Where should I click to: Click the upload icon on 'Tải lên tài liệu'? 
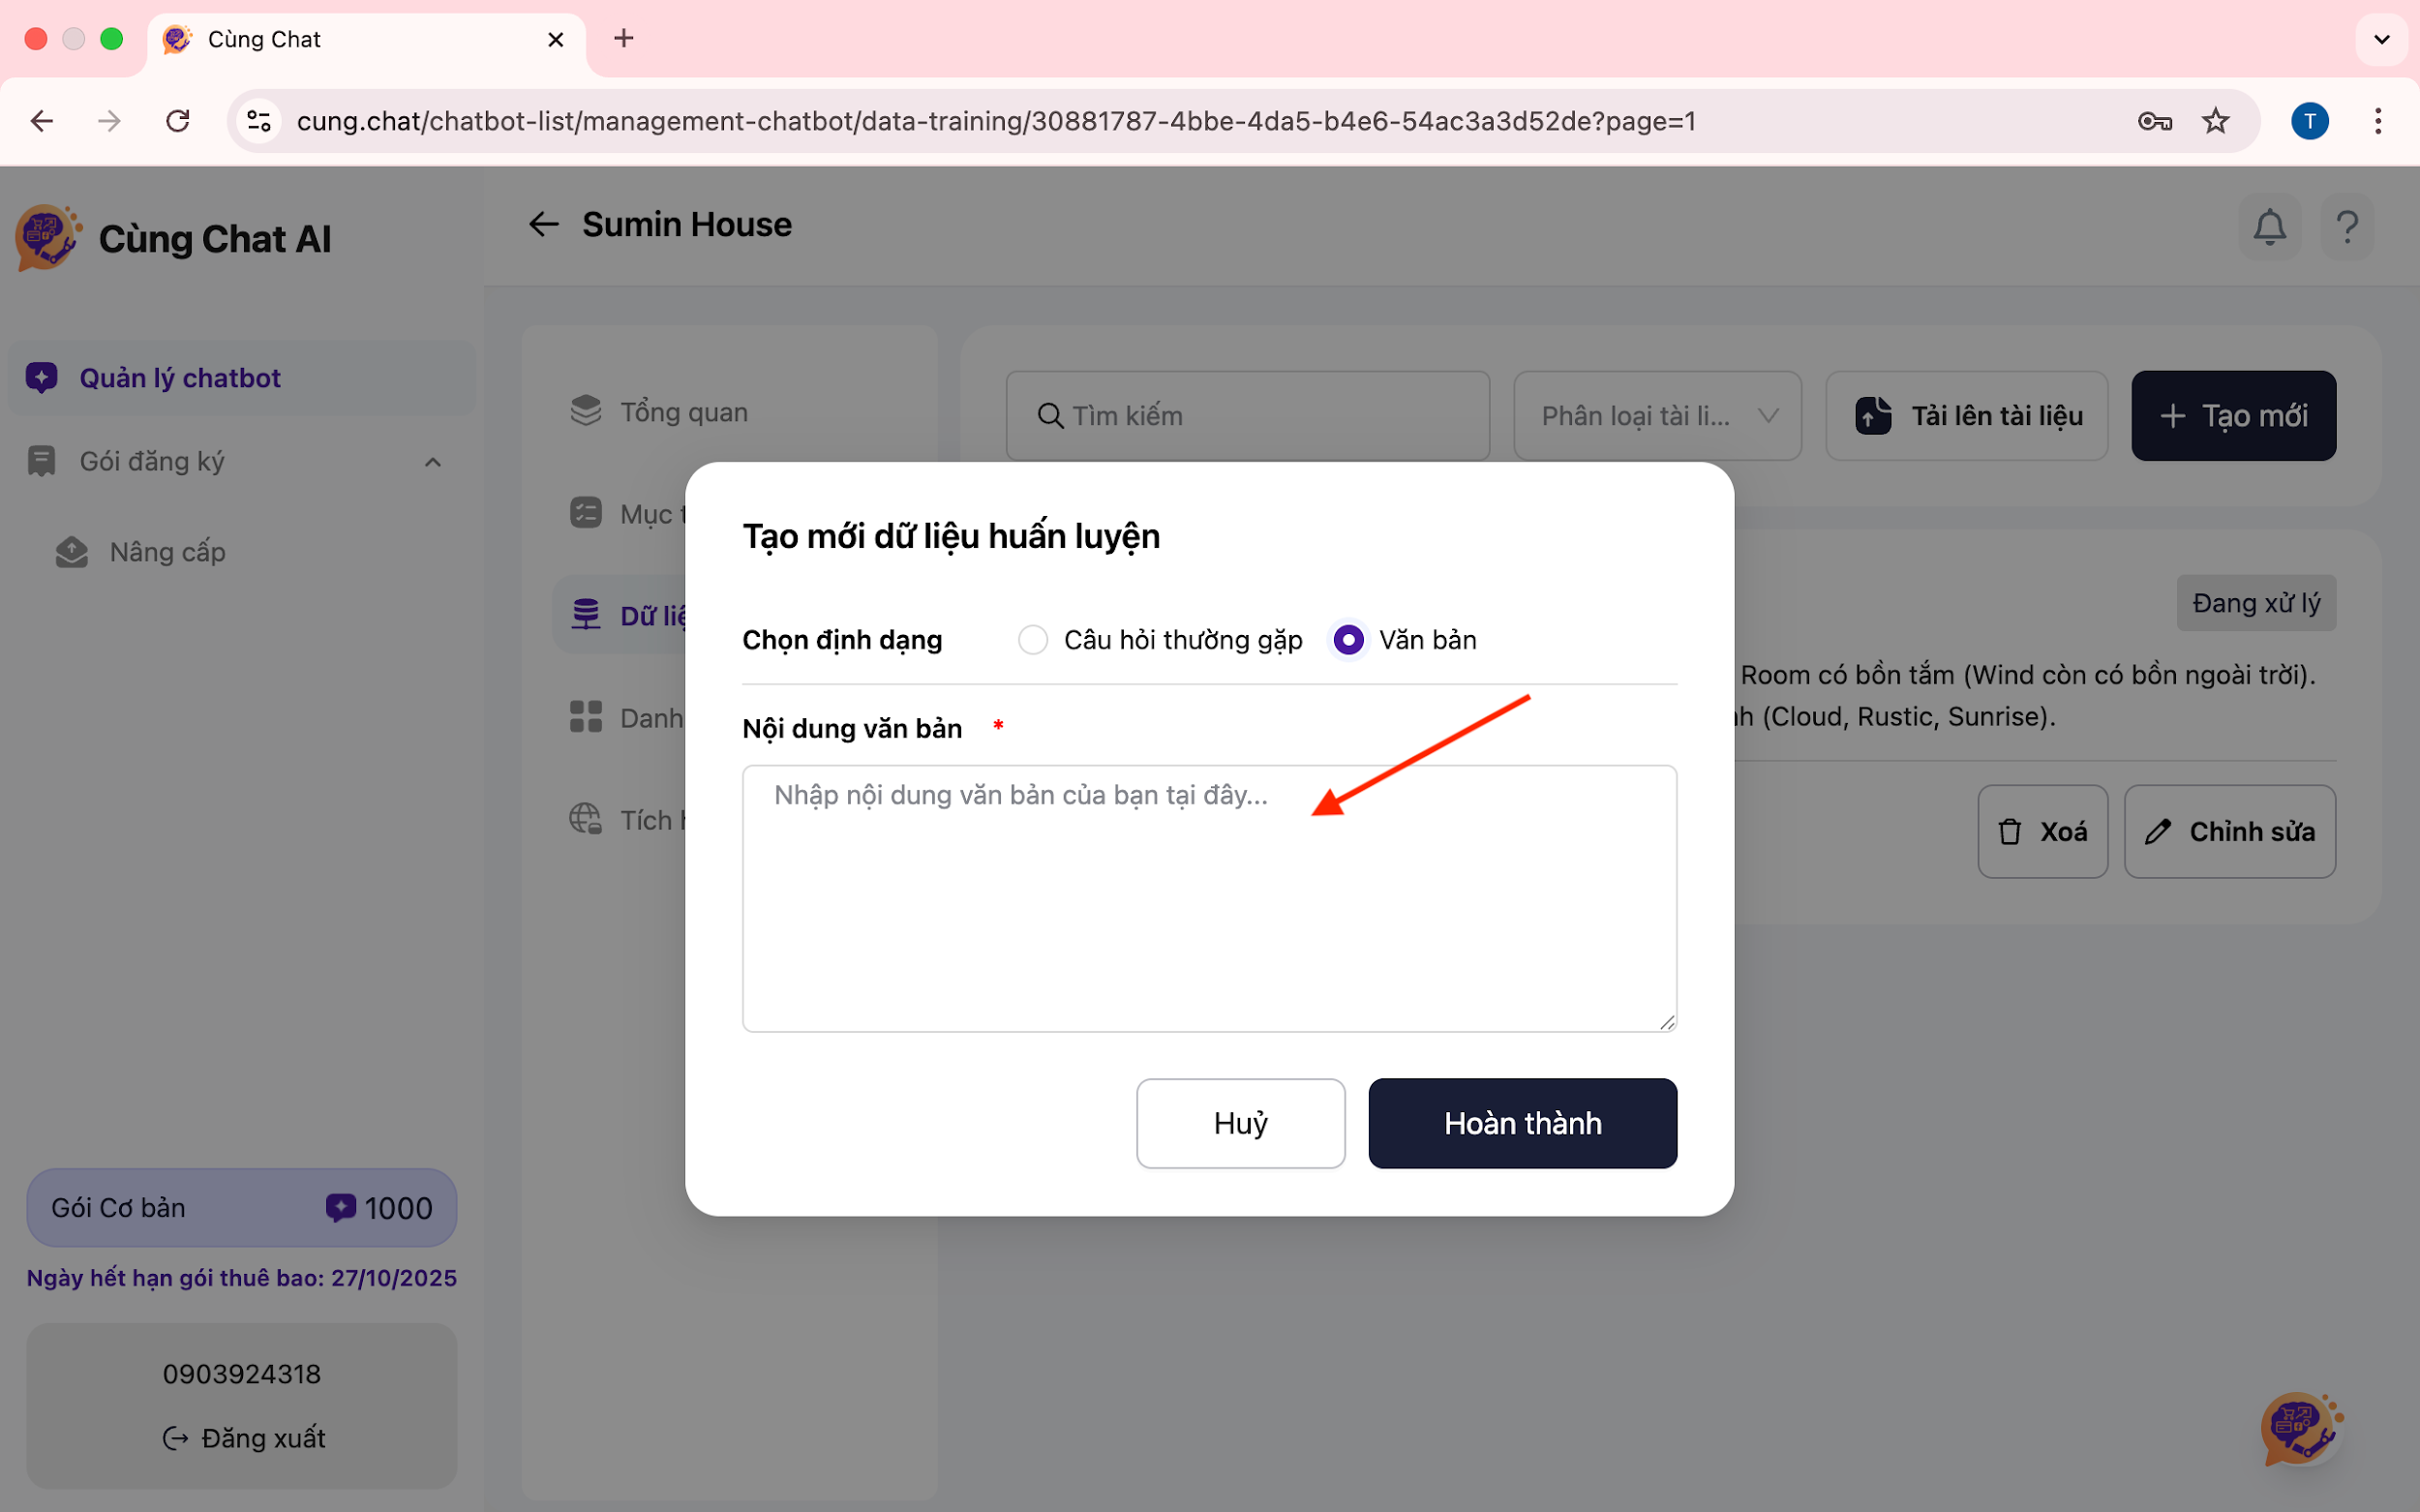coord(1875,415)
